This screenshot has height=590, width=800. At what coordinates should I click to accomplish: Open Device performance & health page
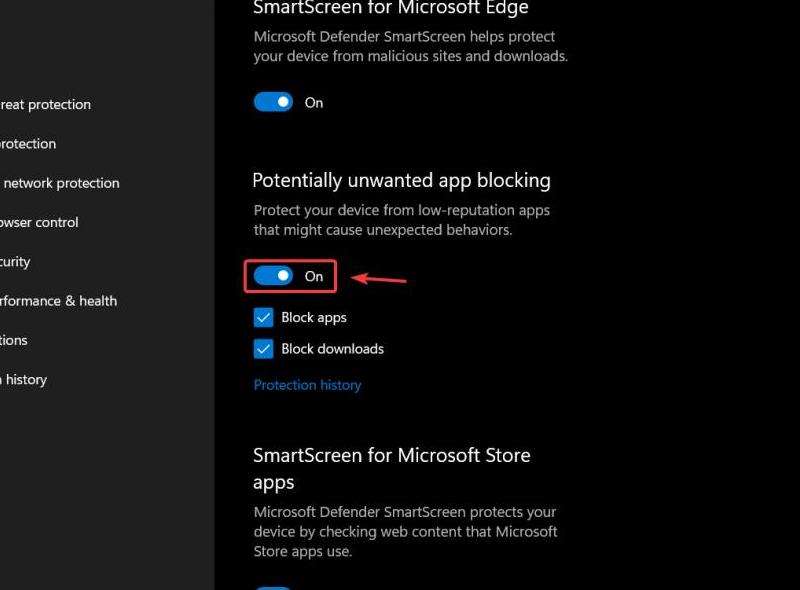point(58,301)
